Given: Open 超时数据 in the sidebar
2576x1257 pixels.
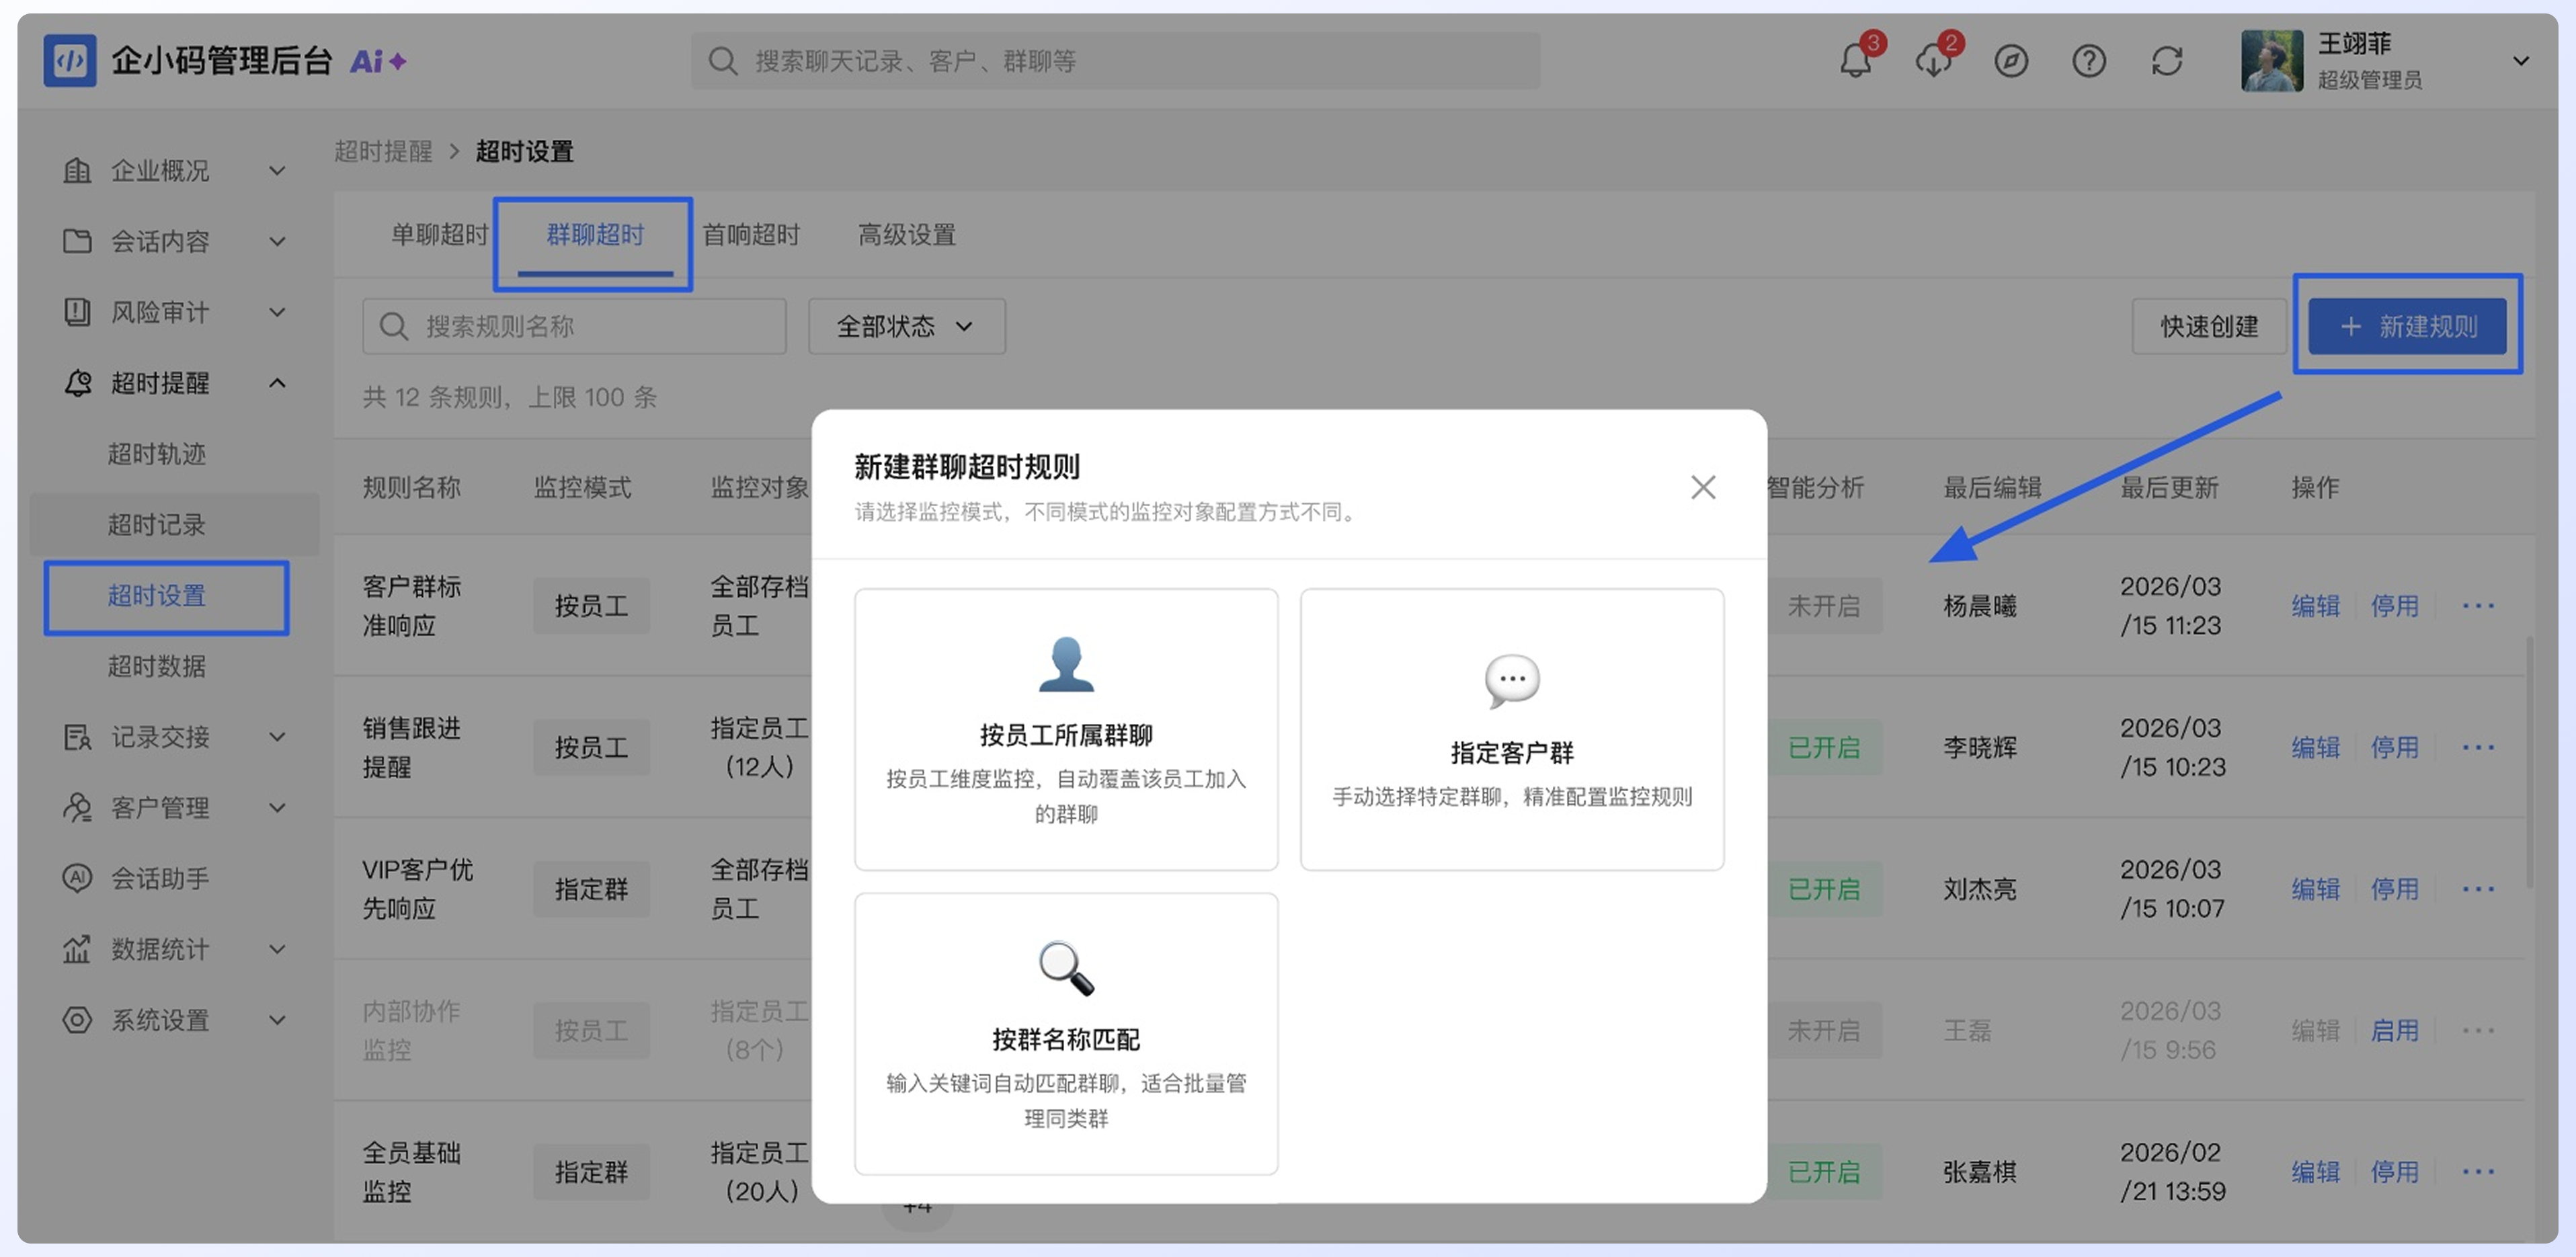Looking at the screenshot, I should [x=157, y=666].
